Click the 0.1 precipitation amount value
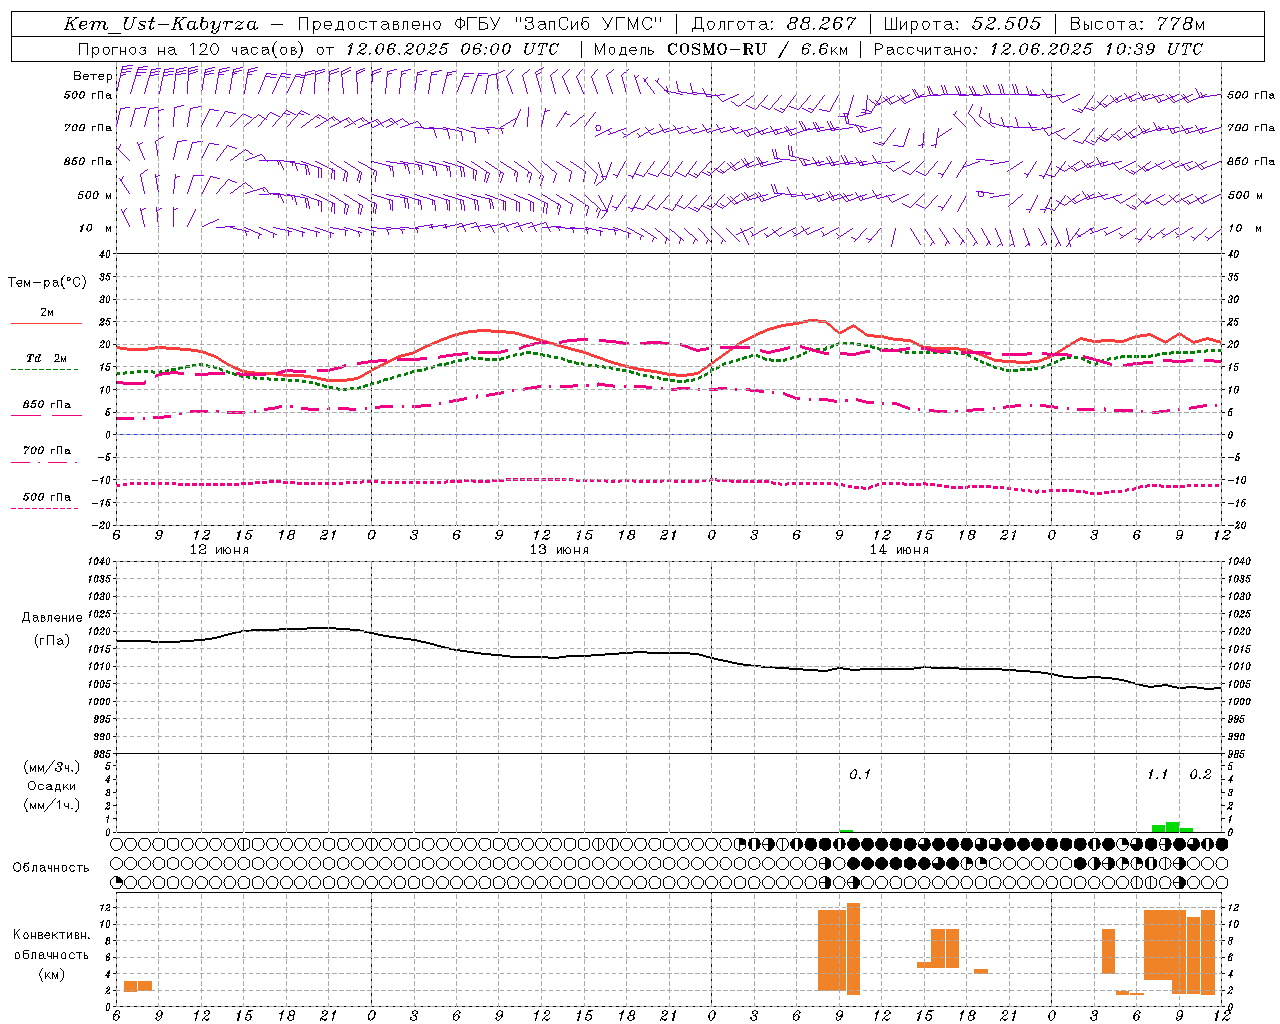 [x=860, y=775]
